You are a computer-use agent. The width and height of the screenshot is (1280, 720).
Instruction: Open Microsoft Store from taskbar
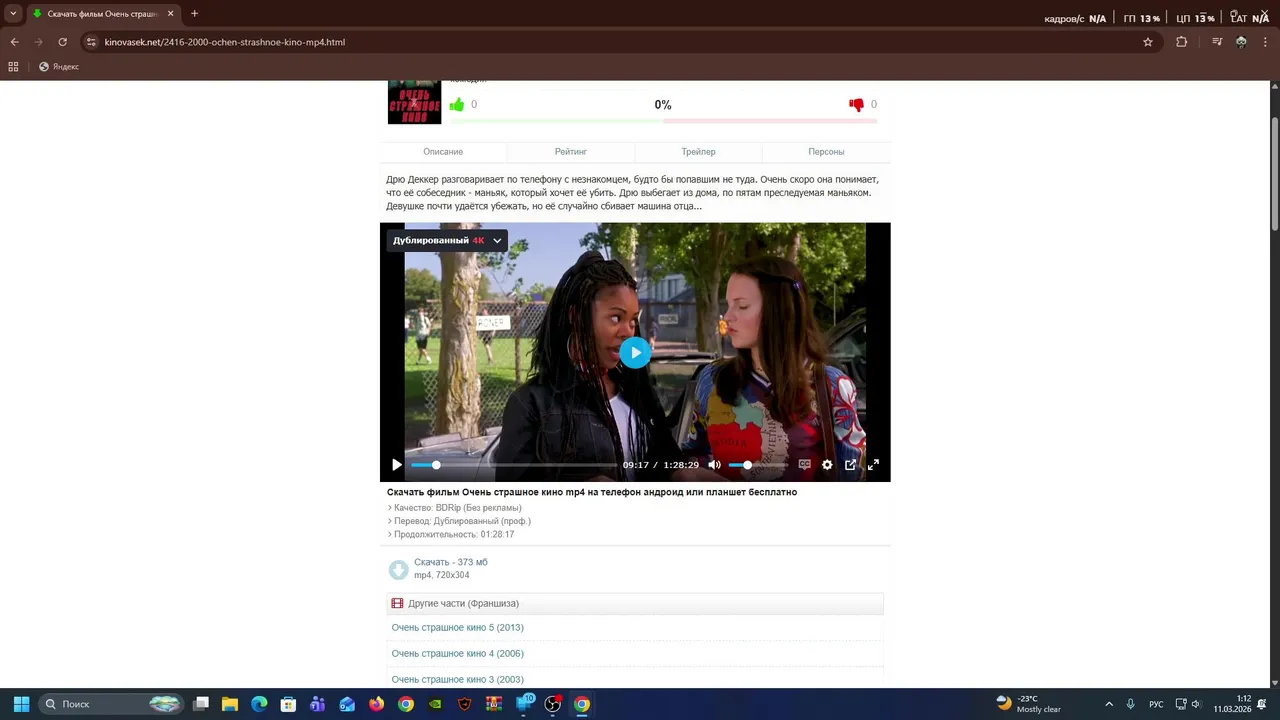click(288, 704)
